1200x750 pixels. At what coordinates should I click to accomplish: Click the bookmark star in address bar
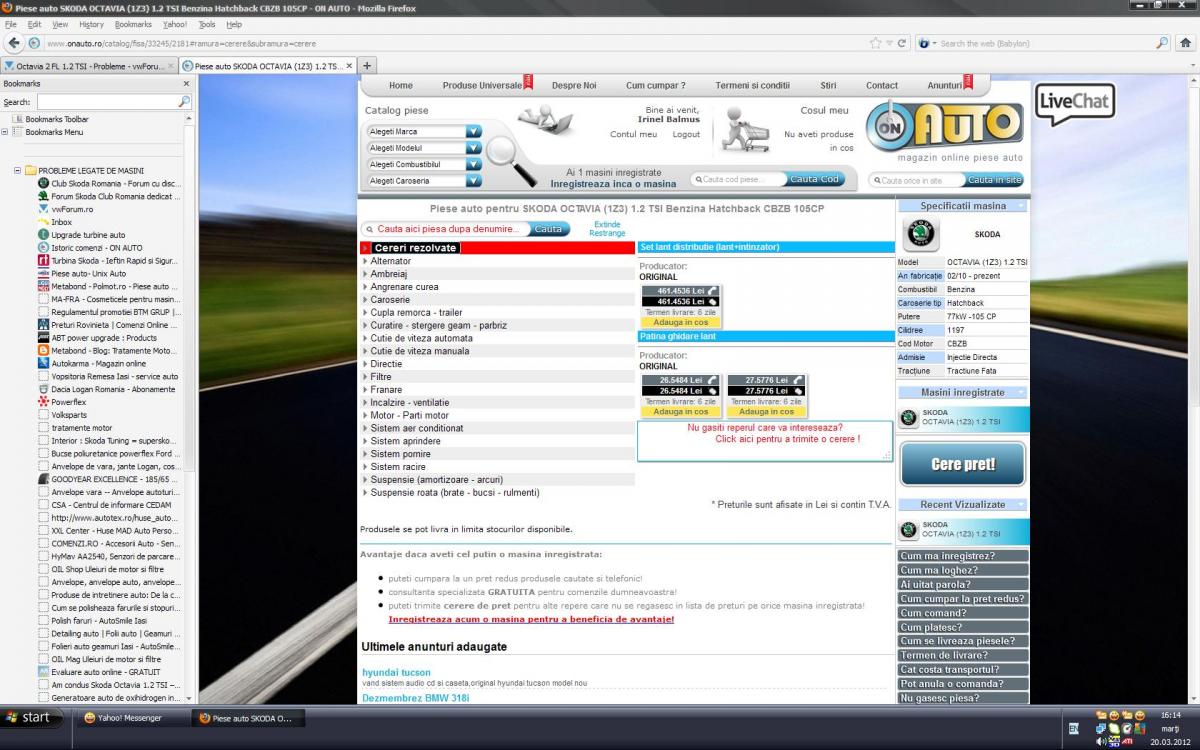click(x=875, y=43)
